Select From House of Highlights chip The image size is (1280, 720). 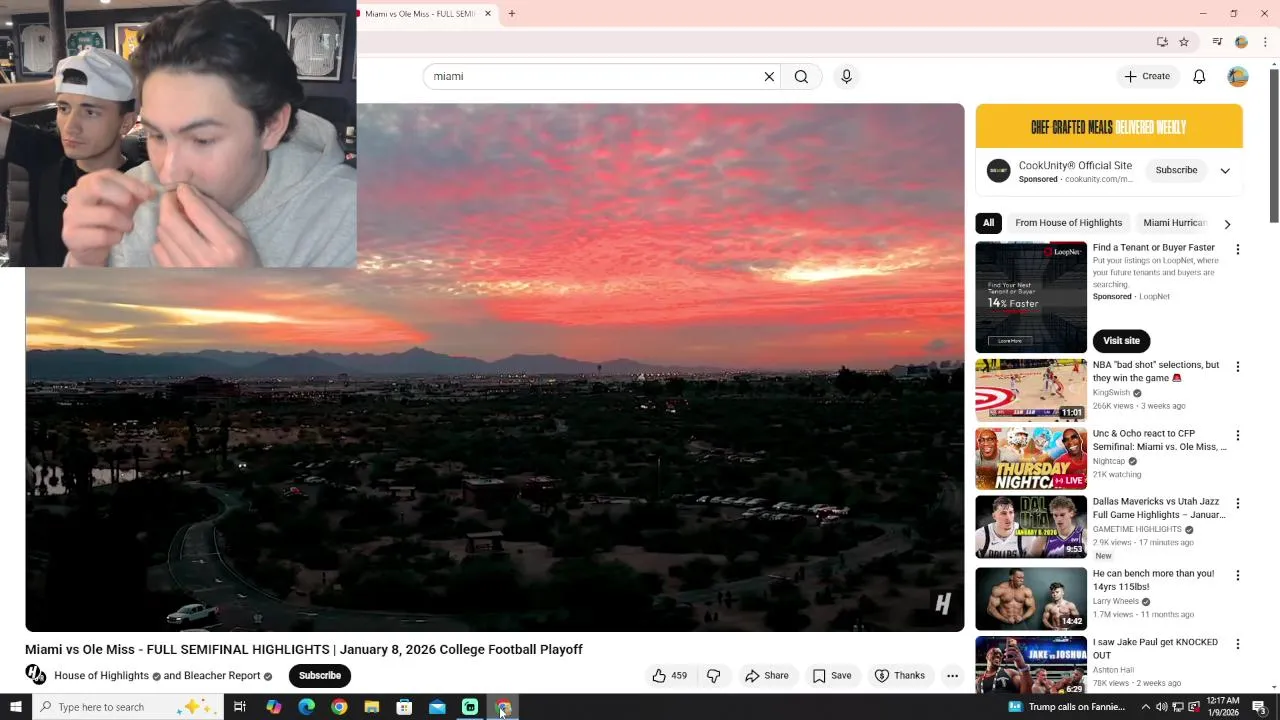(1068, 223)
